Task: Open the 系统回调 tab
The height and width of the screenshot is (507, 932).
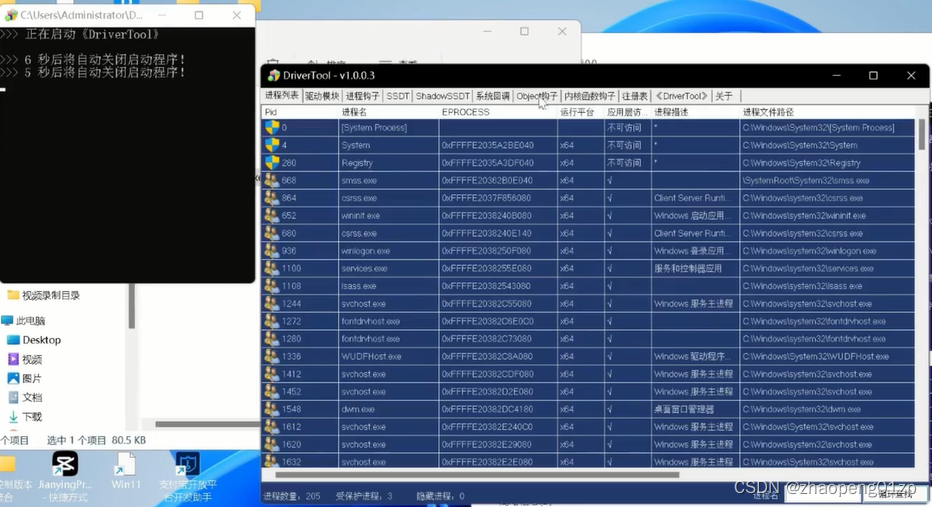Action: tap(493, 96)
